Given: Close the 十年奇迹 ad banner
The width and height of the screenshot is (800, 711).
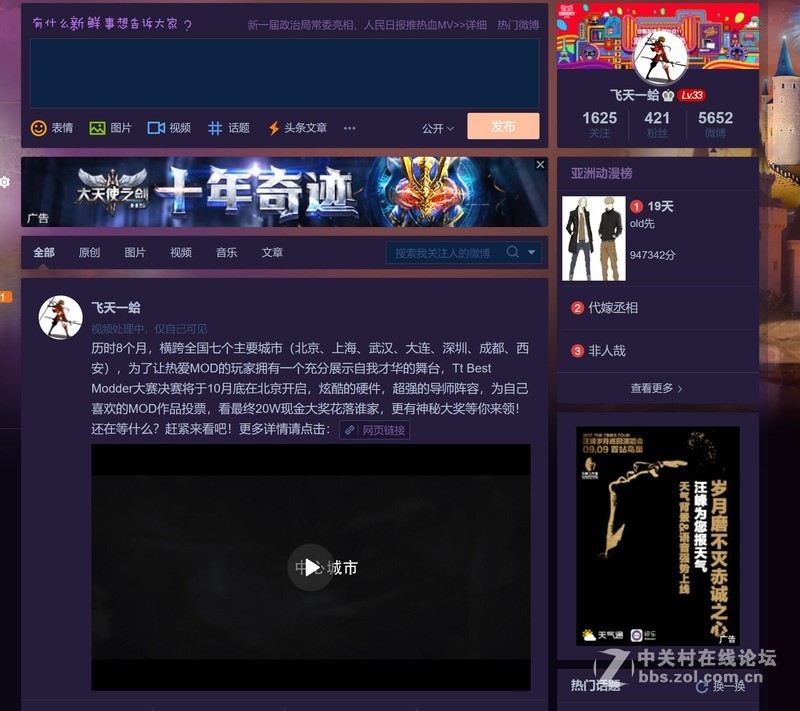Looking at the screenshot, I should click(x=540, y=164).
